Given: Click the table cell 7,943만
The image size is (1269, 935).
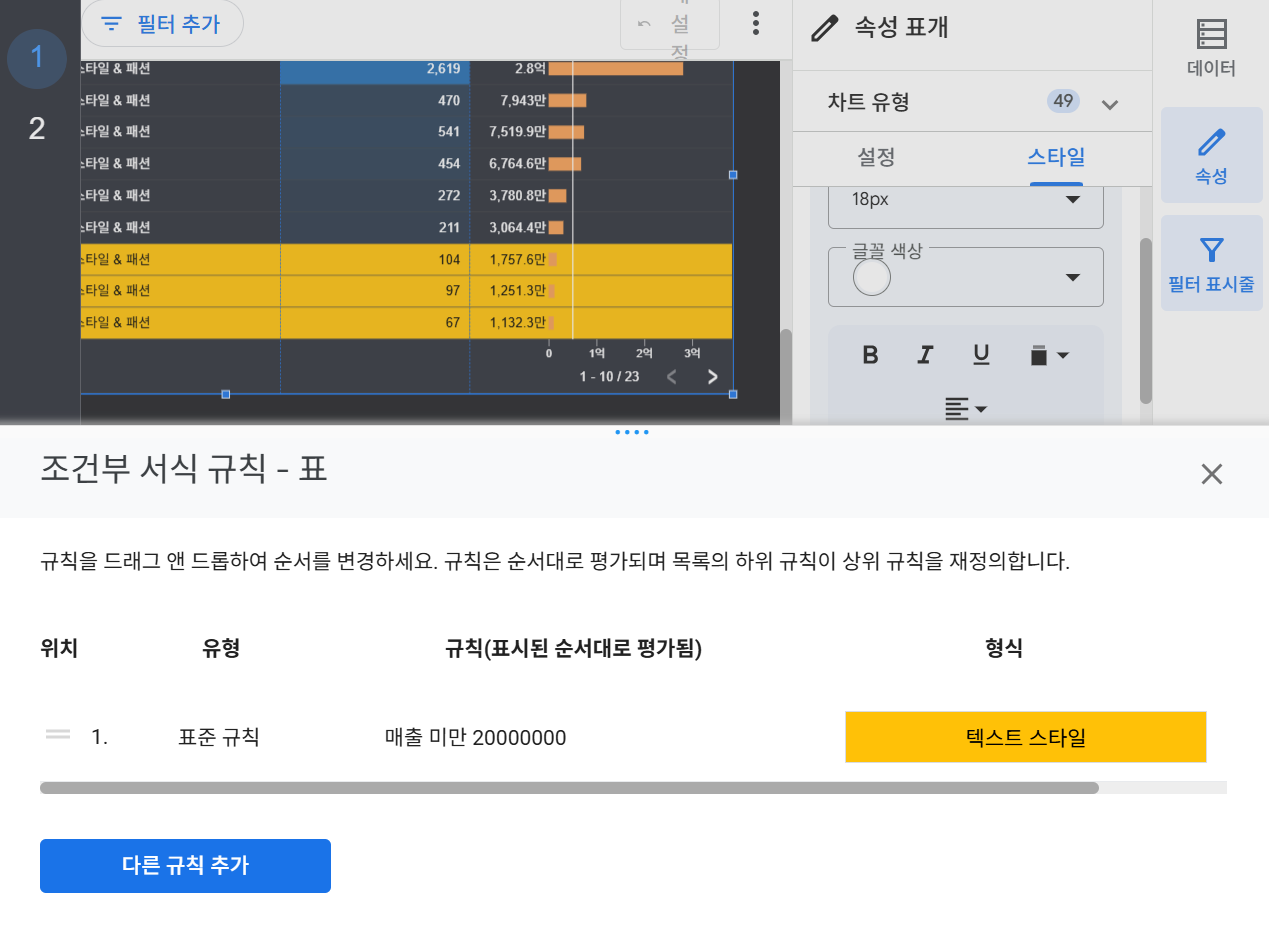Looking at the screenshot, I should [523, 100].
